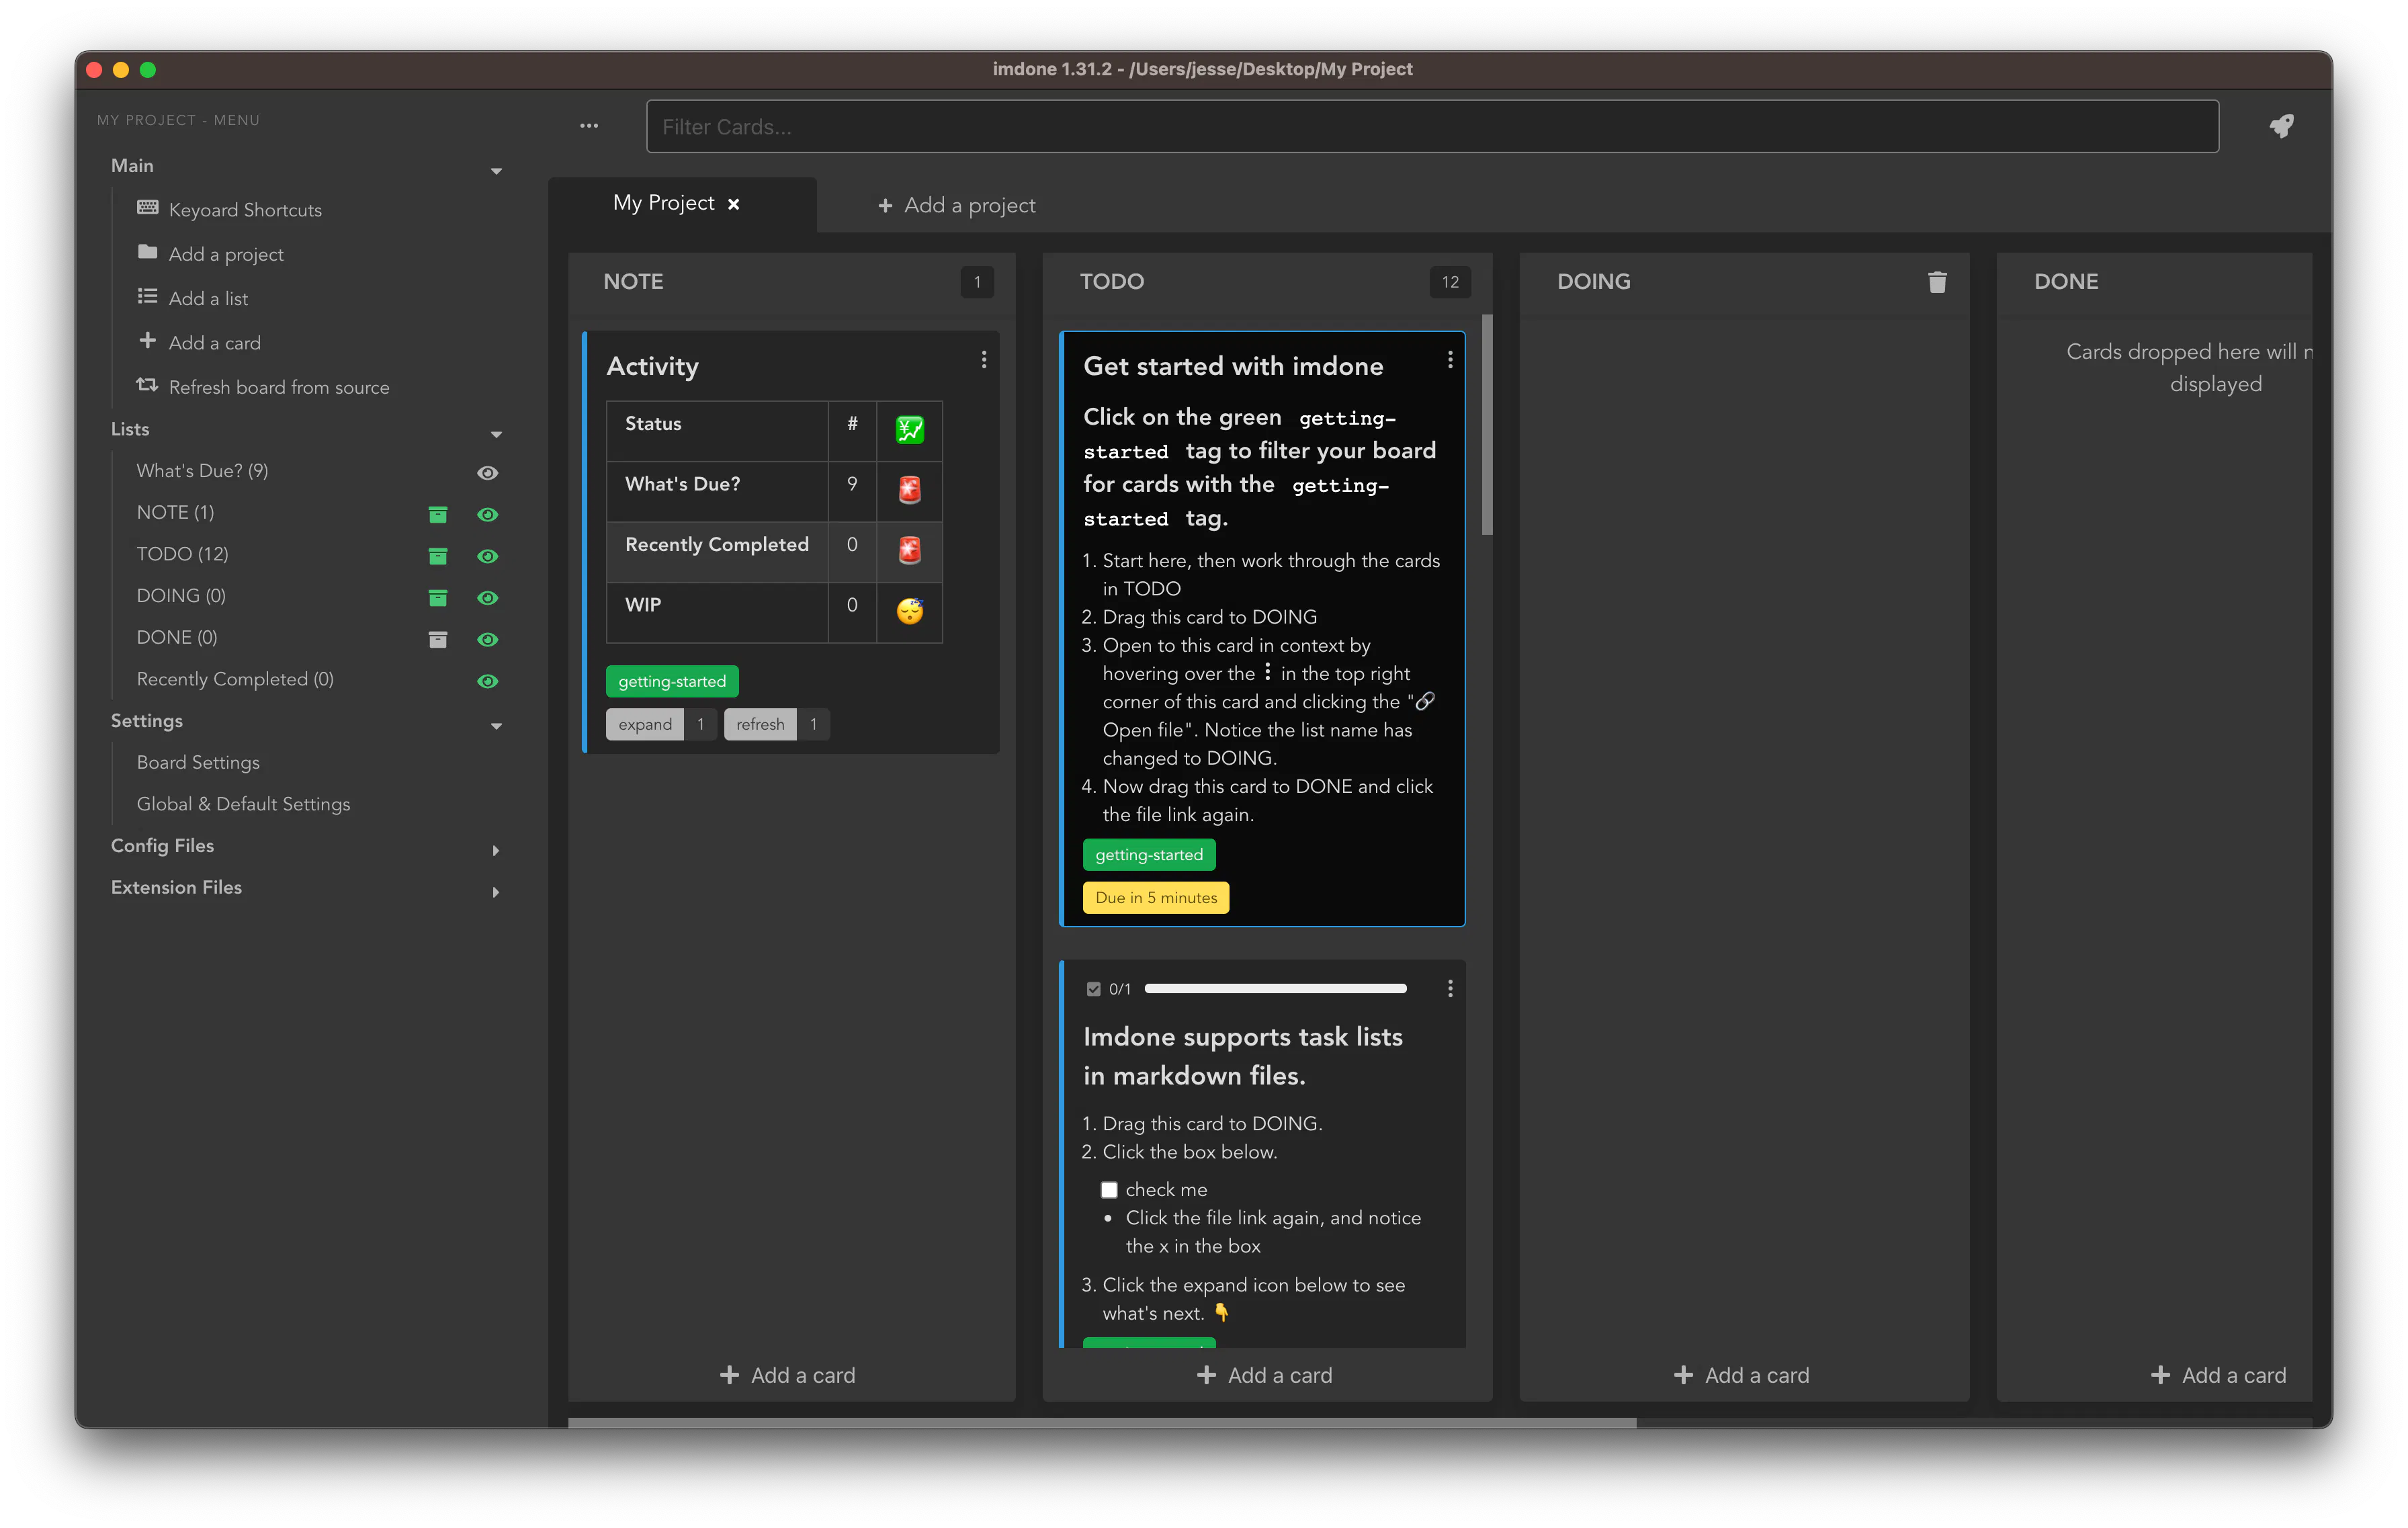2408x1528 pixels.
Task: Expand the Extension Files section
Action: (496, 892)
